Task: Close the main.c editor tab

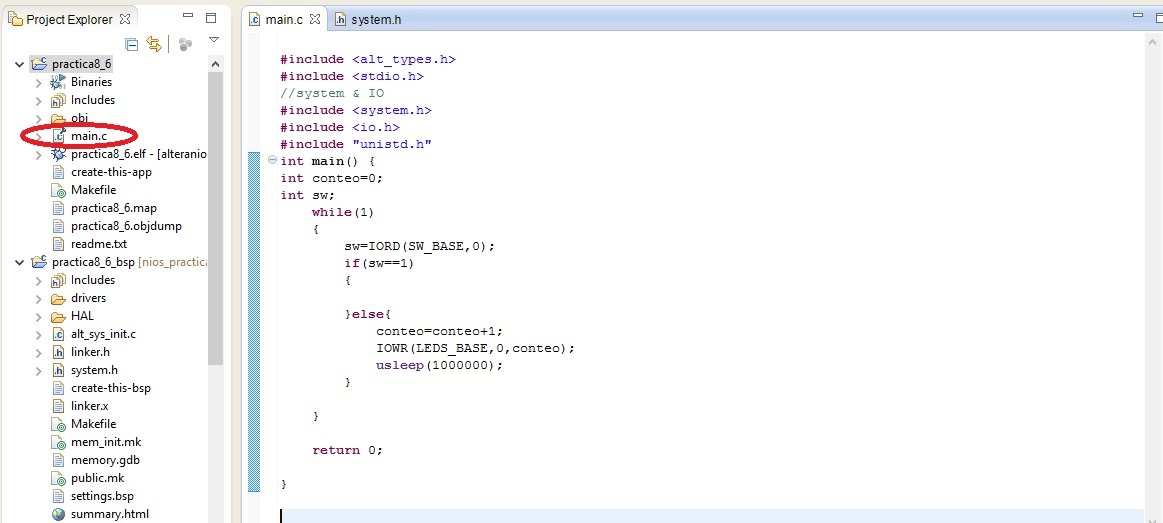Action: point(314,19)
